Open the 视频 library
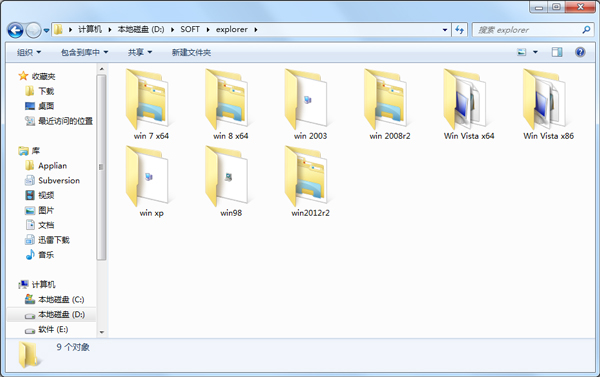 [x=40, y=195]
